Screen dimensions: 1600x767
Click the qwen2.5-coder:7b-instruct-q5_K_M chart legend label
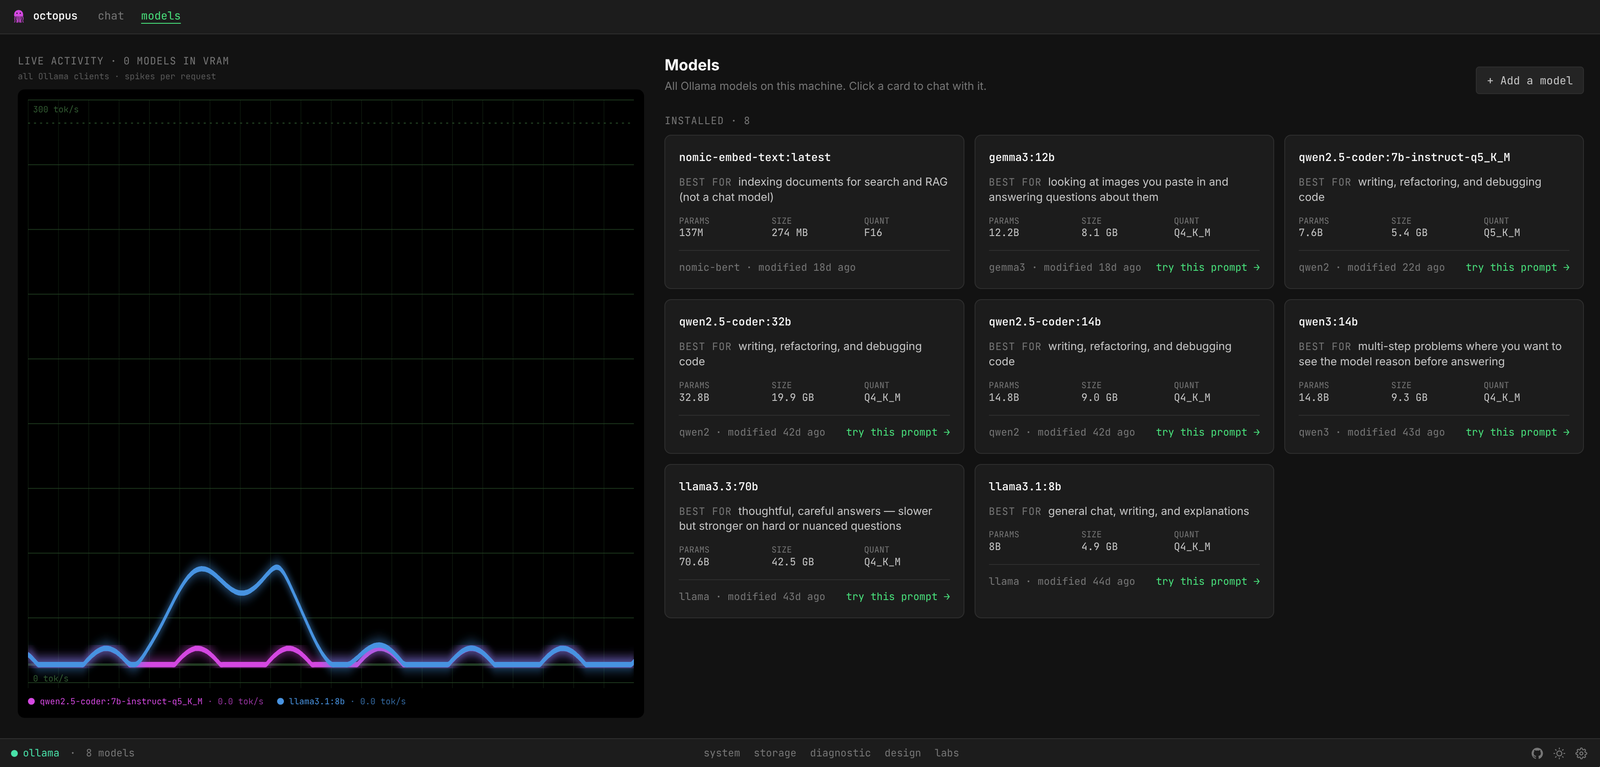(x=121, y=702)
